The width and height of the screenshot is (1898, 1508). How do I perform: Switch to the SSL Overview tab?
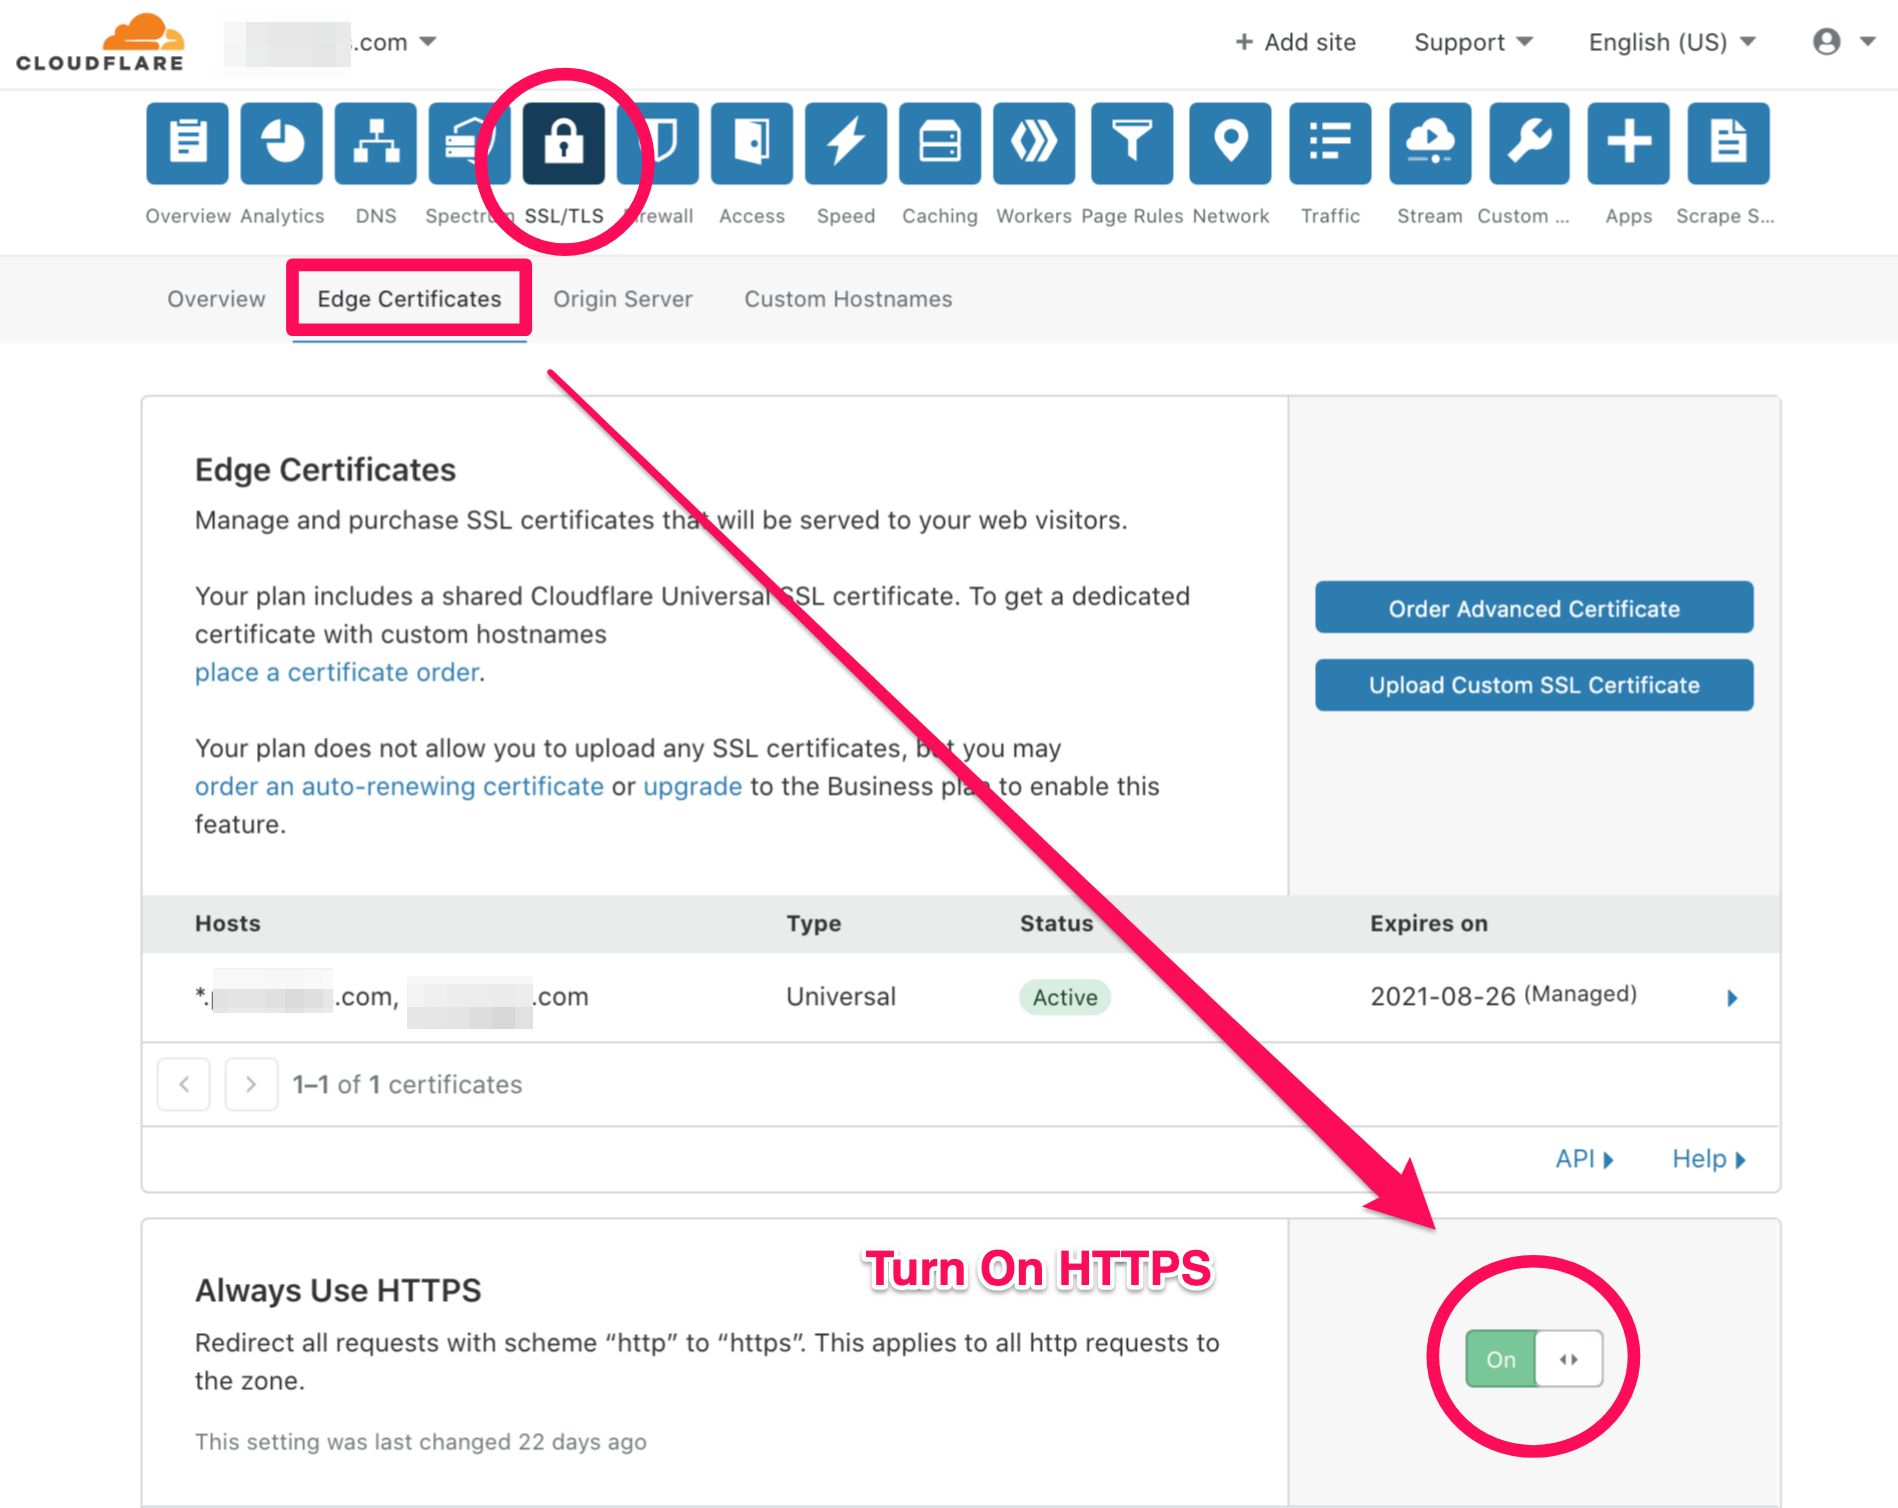click(x=216, y=299)
